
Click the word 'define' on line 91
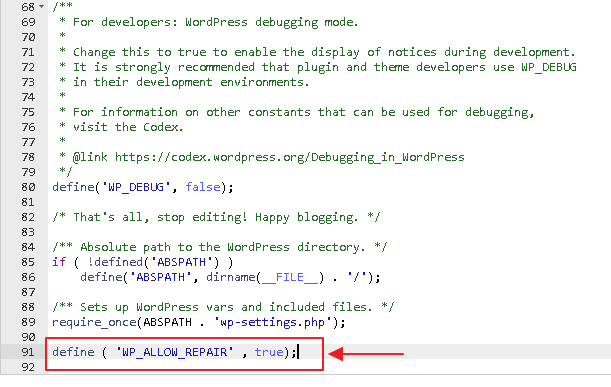(x=73, y=352)
